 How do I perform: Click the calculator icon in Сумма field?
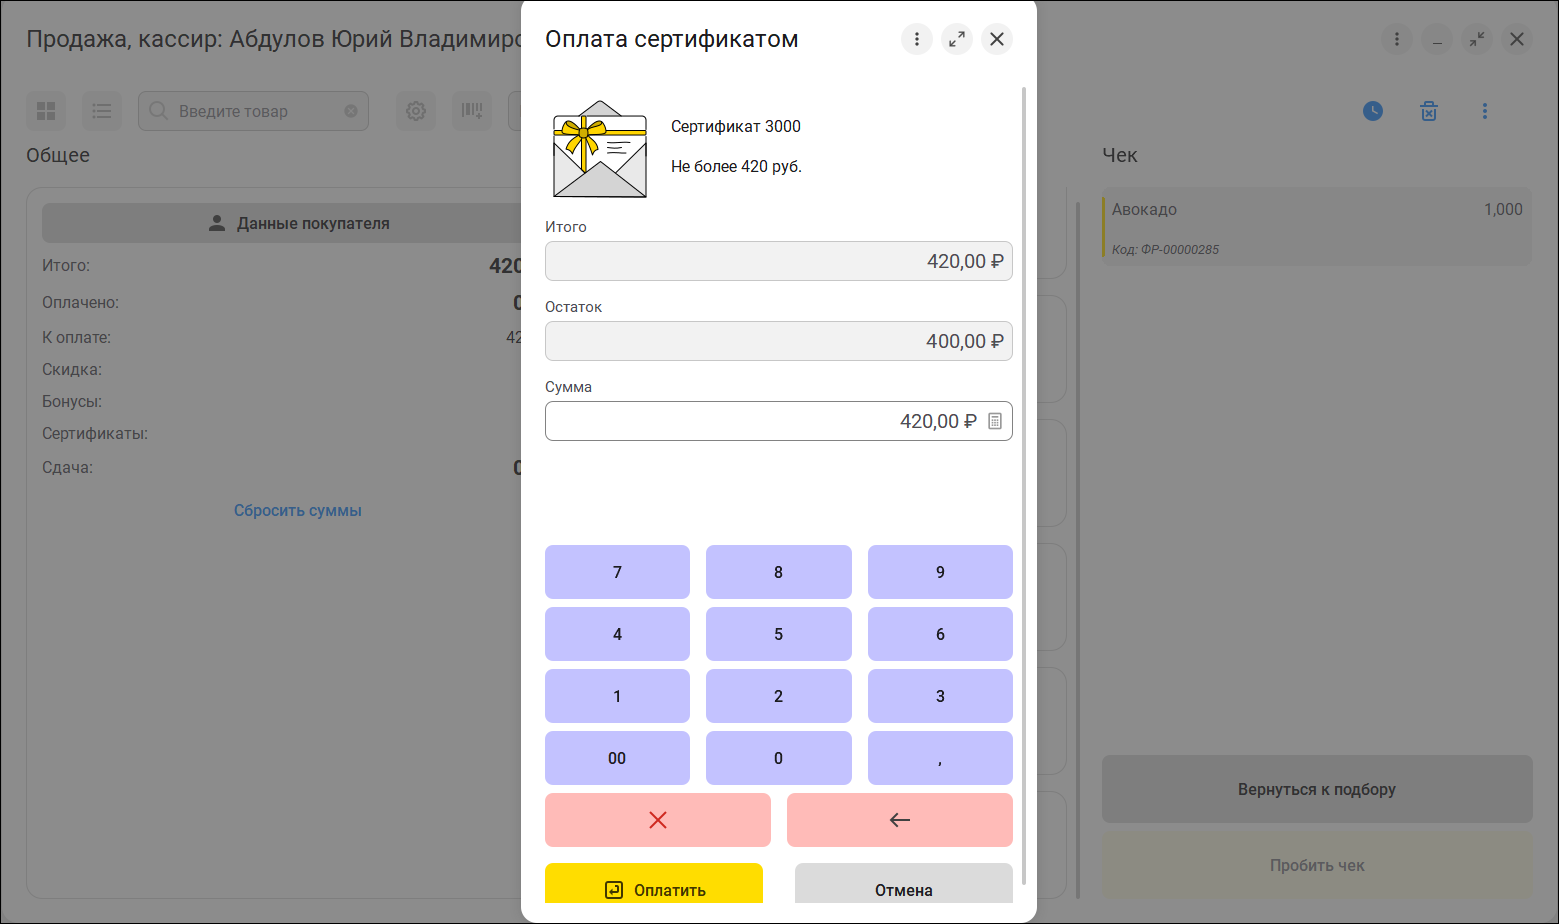[994, 421]
